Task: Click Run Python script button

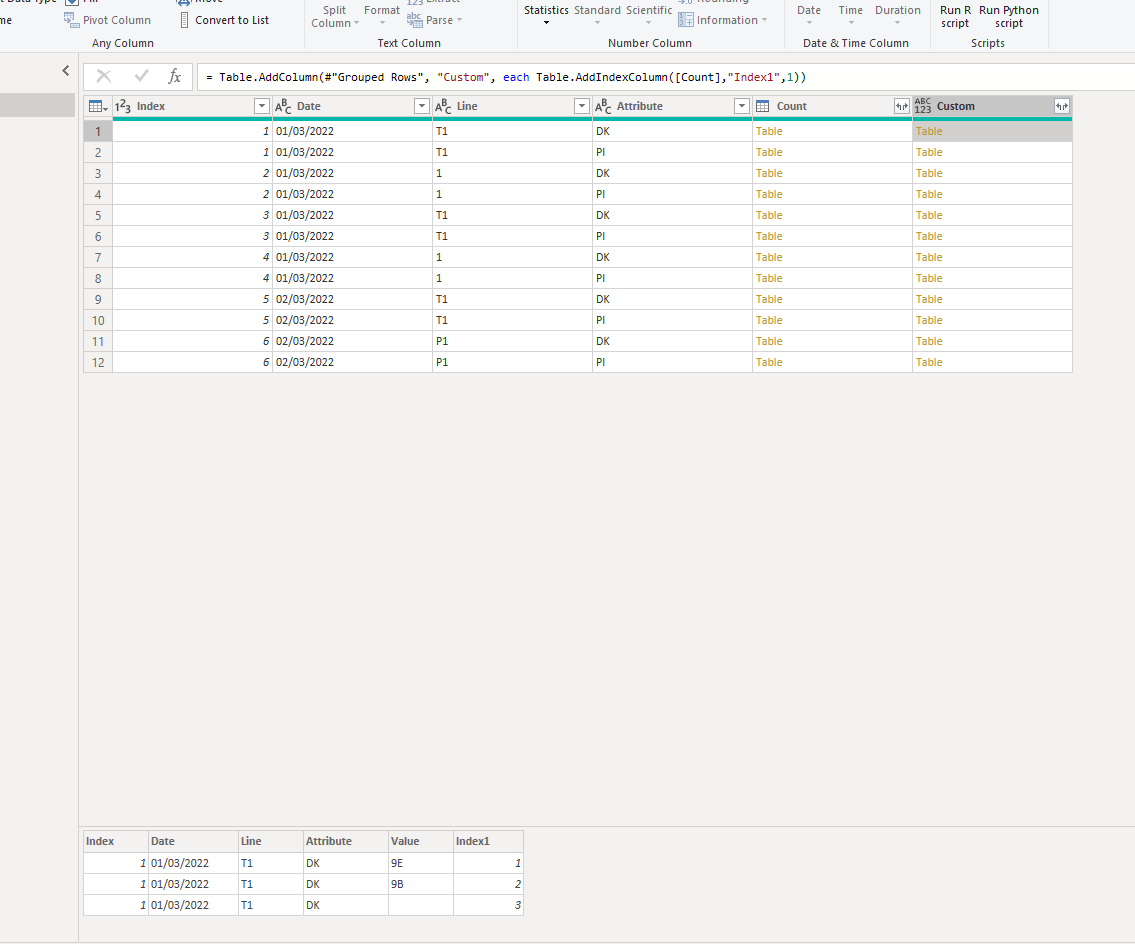Action: pyautogui.click(x=1008, y=17)
